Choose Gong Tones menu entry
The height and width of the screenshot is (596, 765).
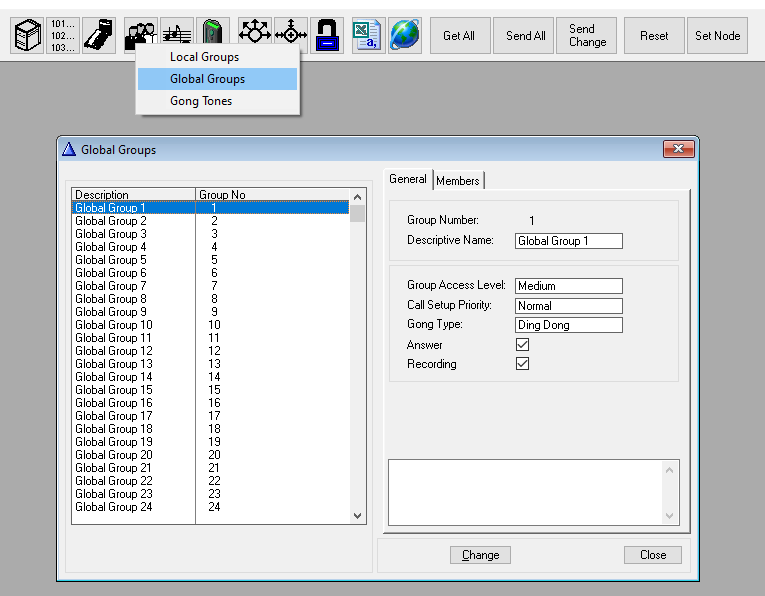[201, 101]
